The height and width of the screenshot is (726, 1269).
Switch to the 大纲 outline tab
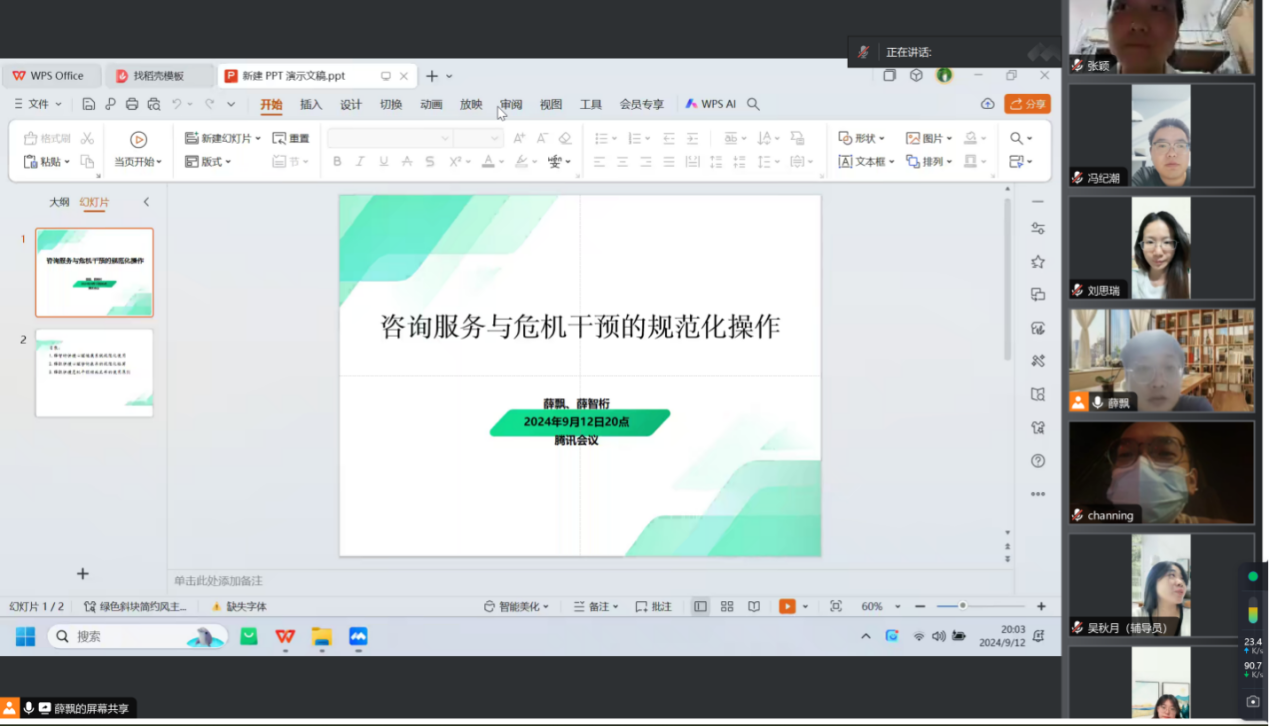[x=60, y=202]
